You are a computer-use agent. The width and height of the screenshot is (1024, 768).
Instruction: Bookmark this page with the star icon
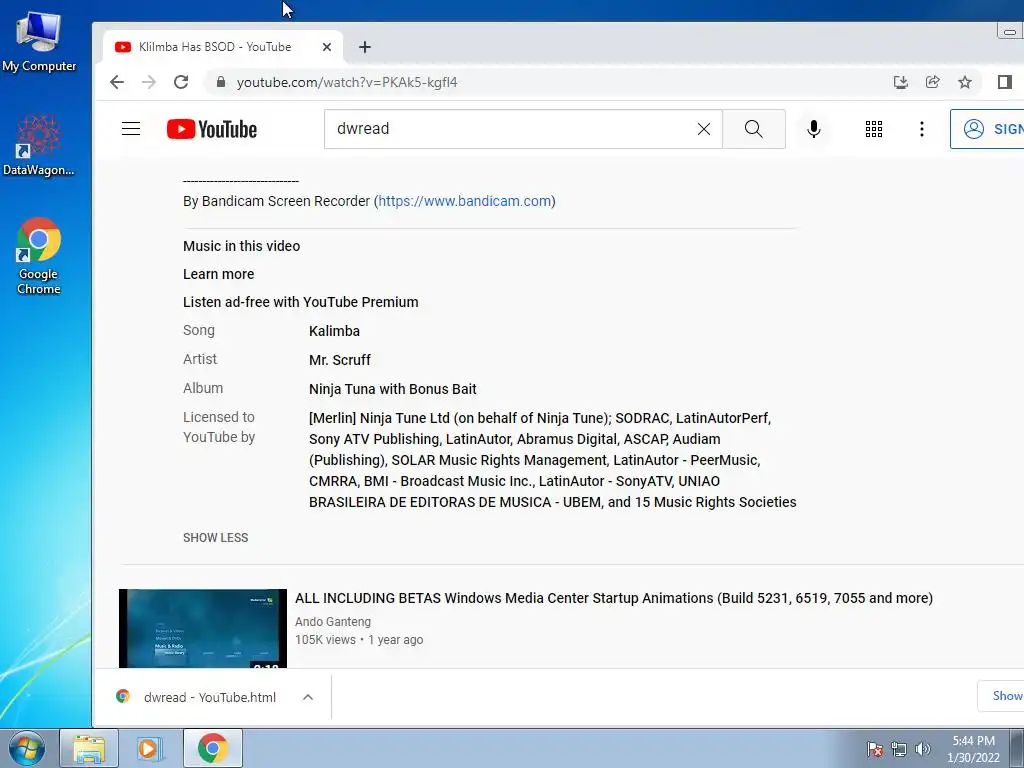pos(965,82)
